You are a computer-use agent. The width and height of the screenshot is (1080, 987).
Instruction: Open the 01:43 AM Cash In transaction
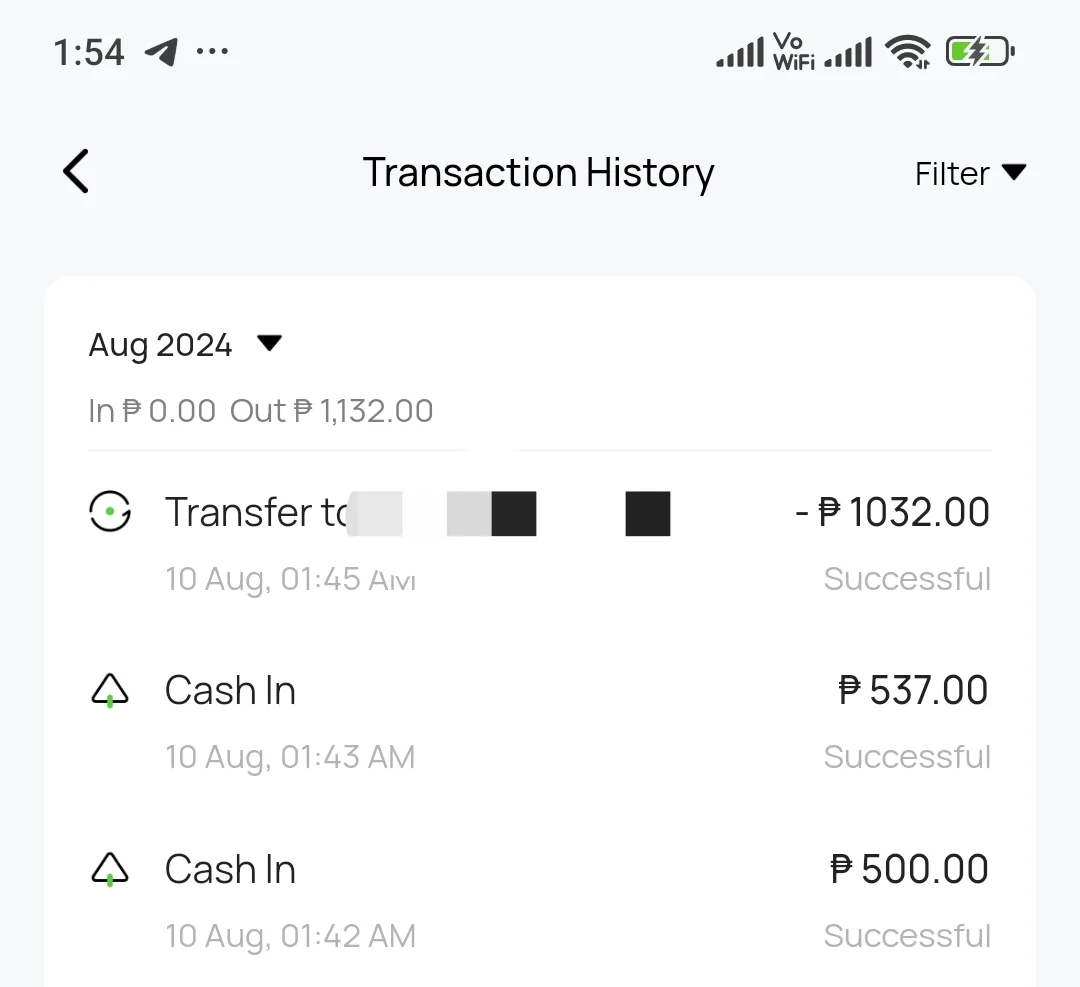(x=540, y=722)
